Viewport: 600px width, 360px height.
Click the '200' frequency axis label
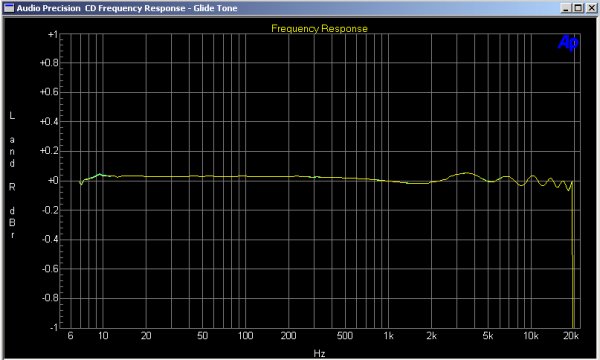pyautogui.click(x=288, y=336)
